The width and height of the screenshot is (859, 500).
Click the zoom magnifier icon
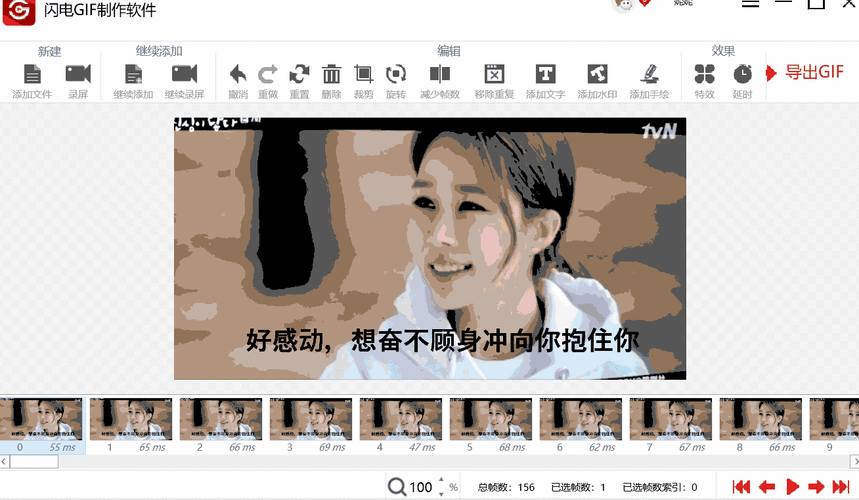tap(397, 486)
